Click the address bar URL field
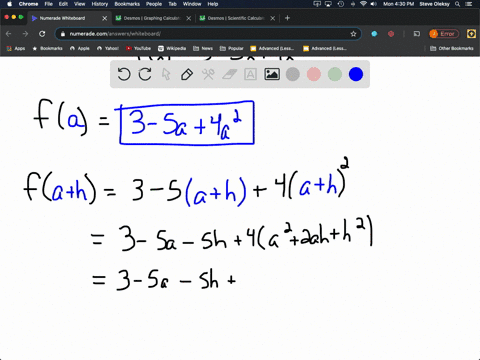The height and width of the screenshot is (360, 480). (207, 34)
